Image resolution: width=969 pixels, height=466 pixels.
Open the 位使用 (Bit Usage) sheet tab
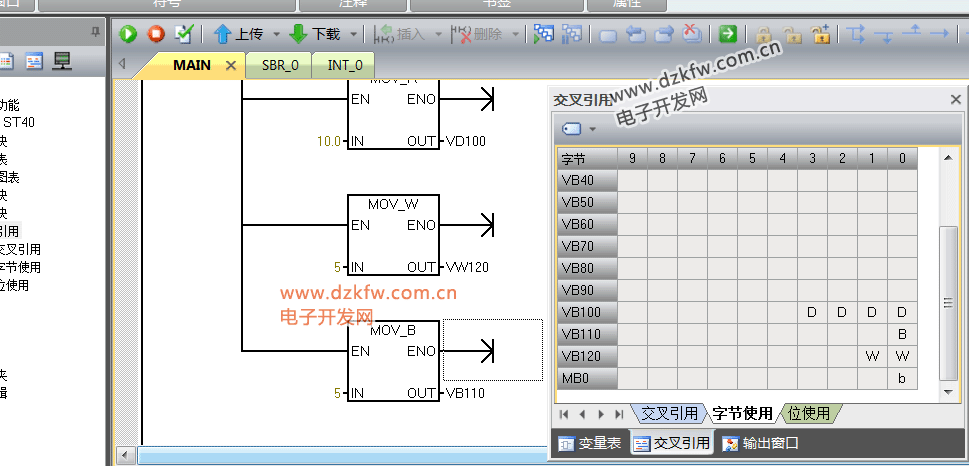809,413
